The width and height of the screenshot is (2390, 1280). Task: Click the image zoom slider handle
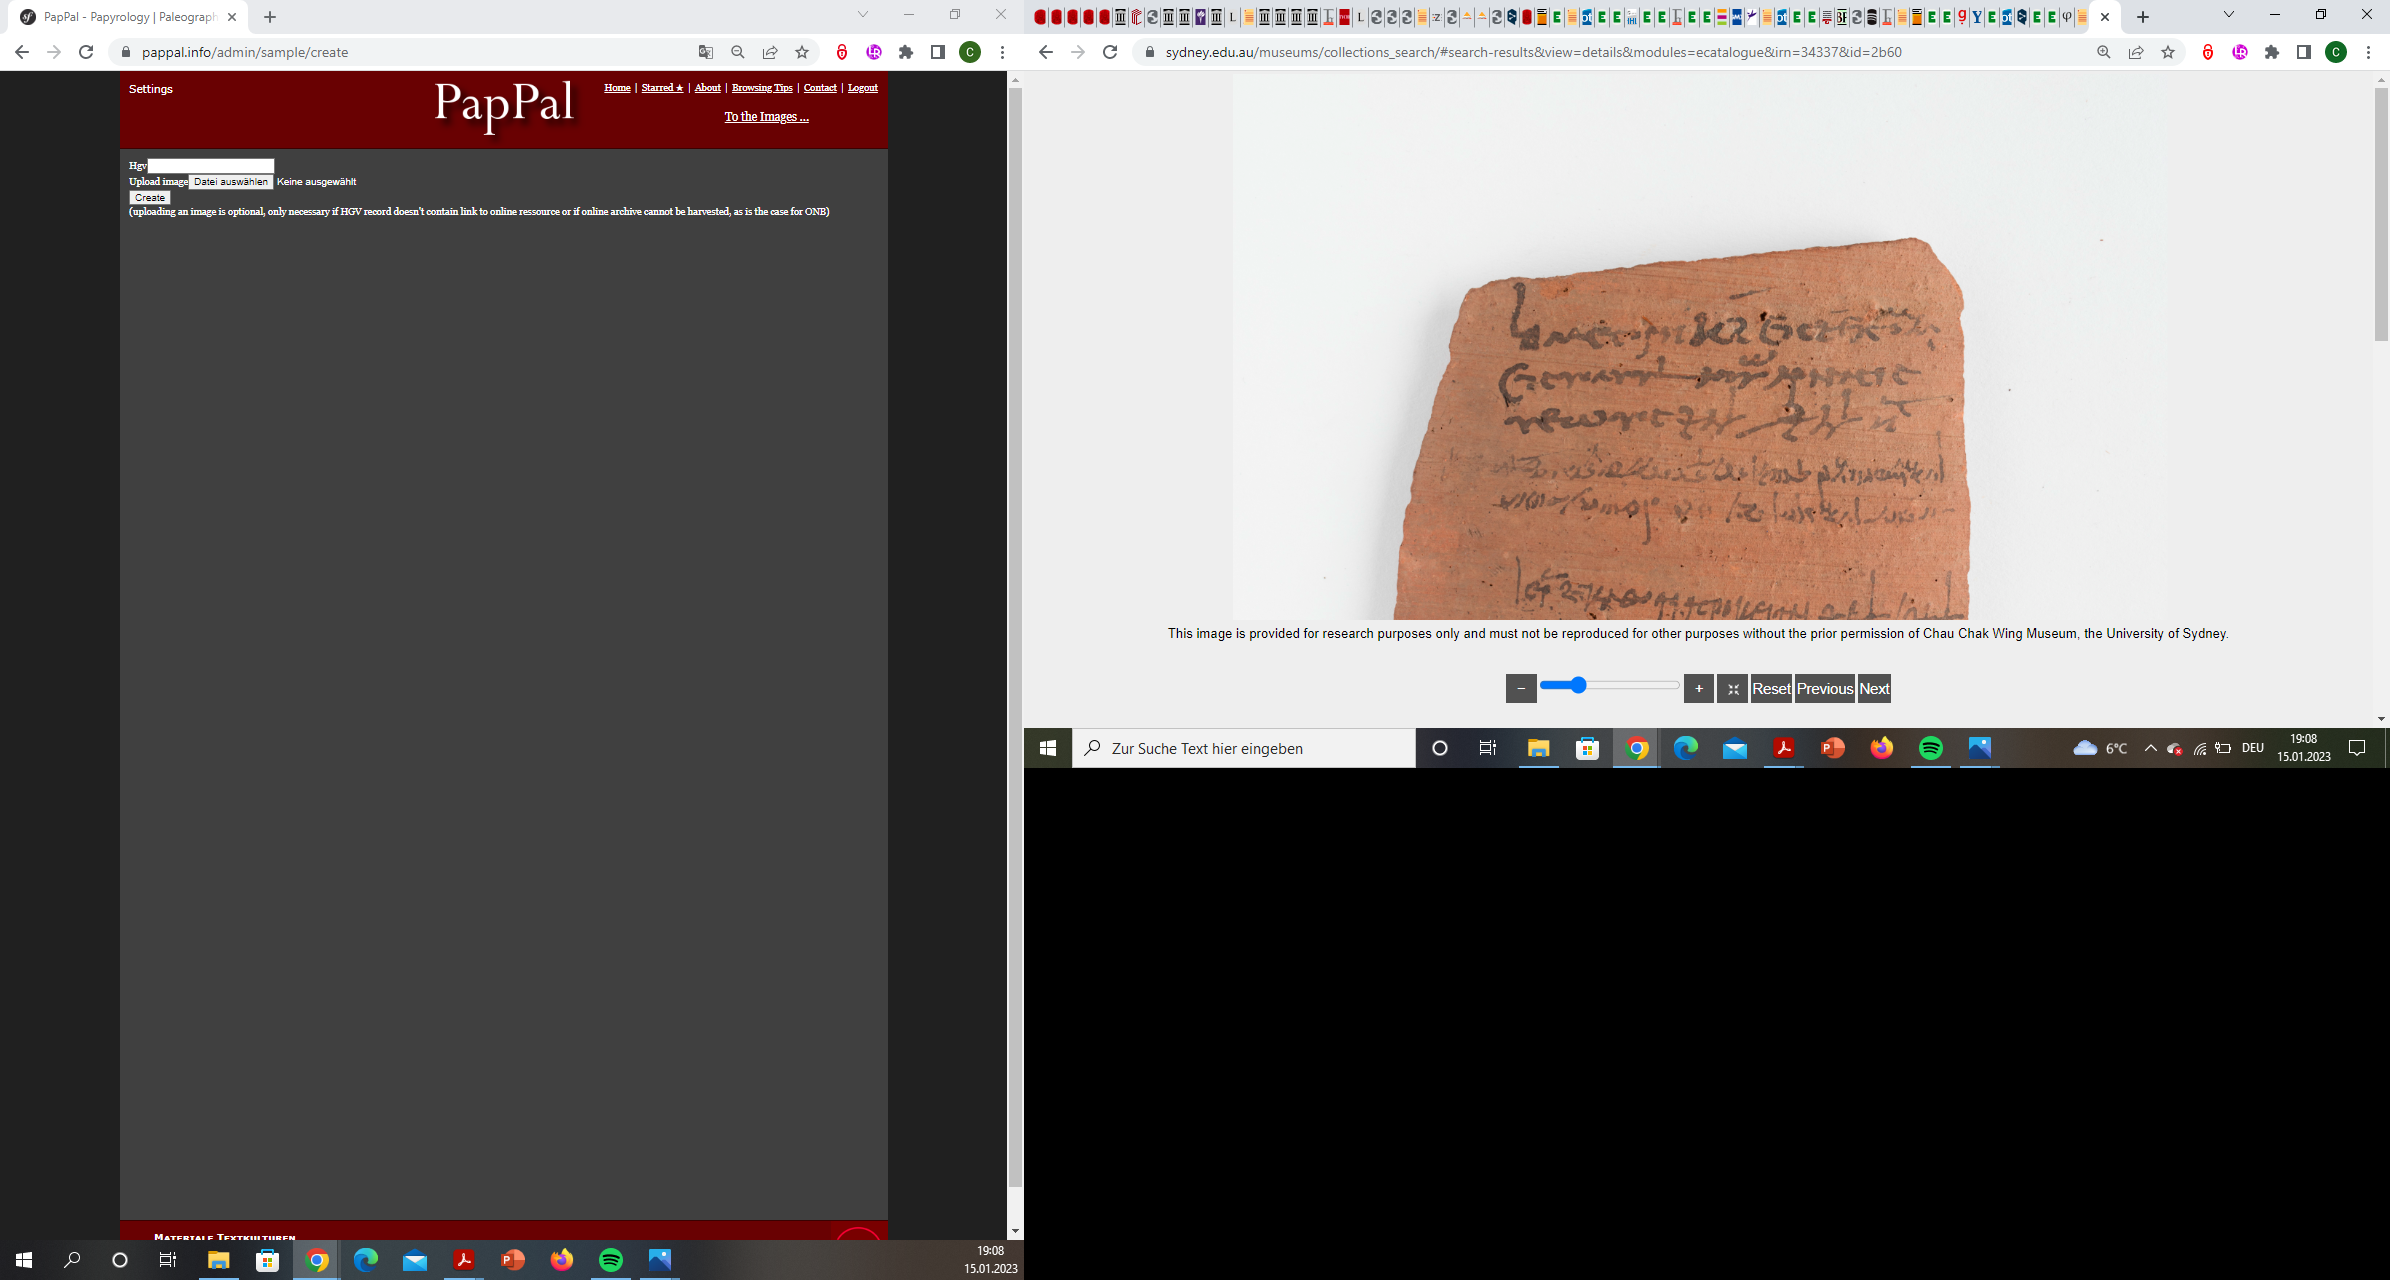(x=1578, y=685)
